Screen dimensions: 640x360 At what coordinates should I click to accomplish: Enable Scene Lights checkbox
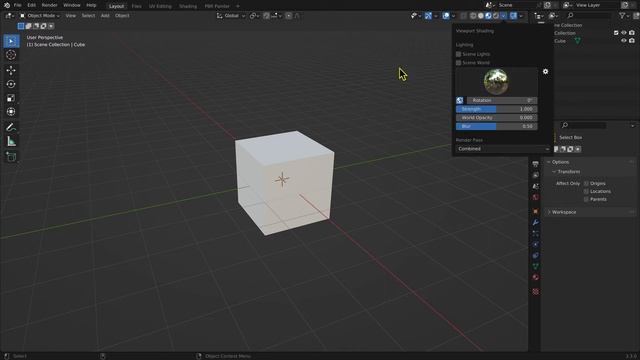point(458,54)
